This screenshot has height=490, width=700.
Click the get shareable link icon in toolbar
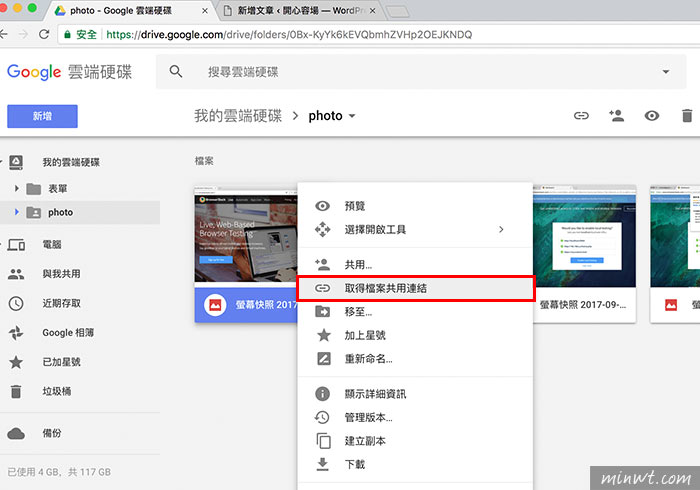tap(581, 116)
